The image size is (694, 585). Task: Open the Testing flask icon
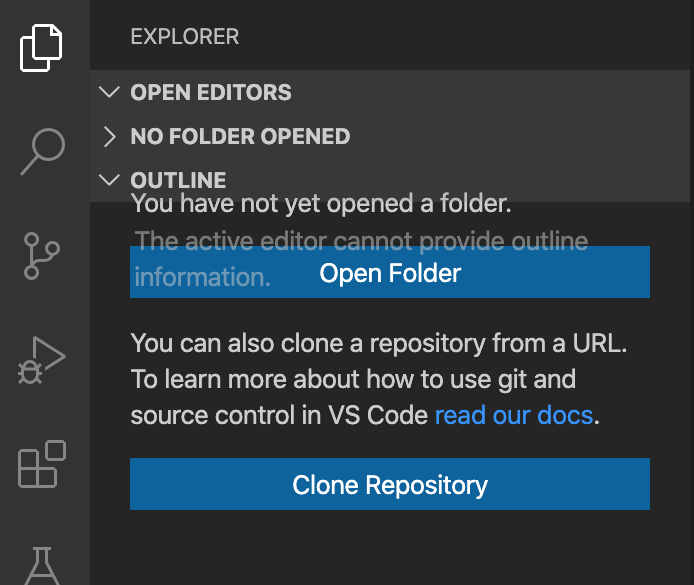pos(42,566)
